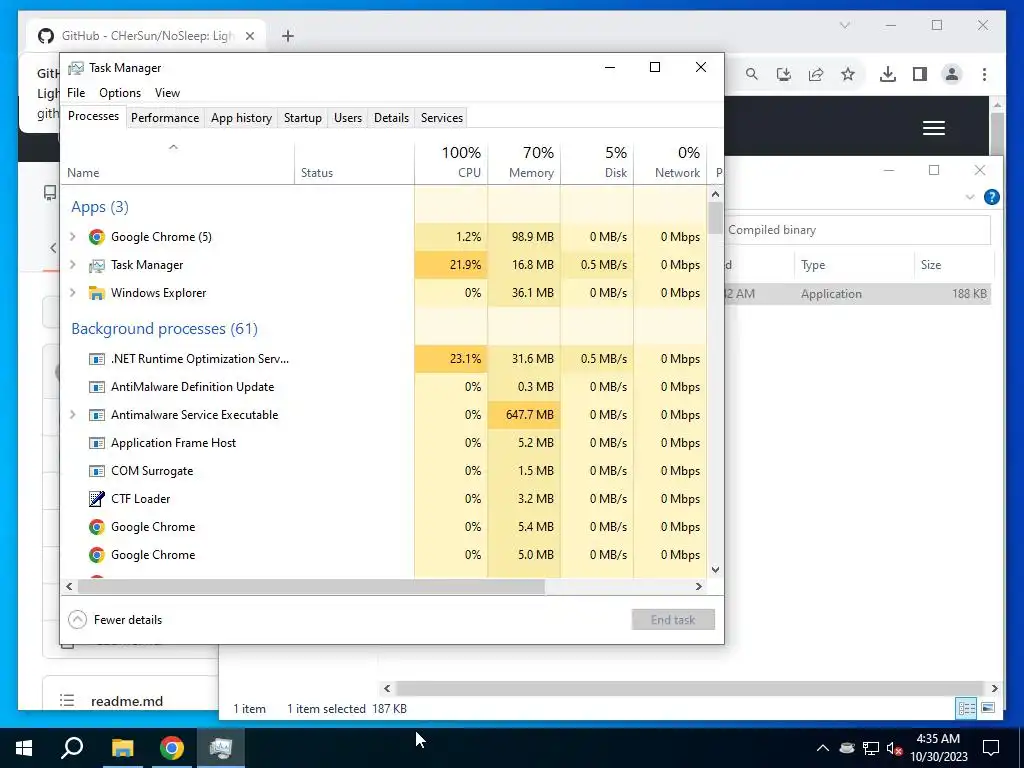Click the Compiled binary search field in Explorer
The height and width of the screenshot is (768, 1024).
[857, 230]
